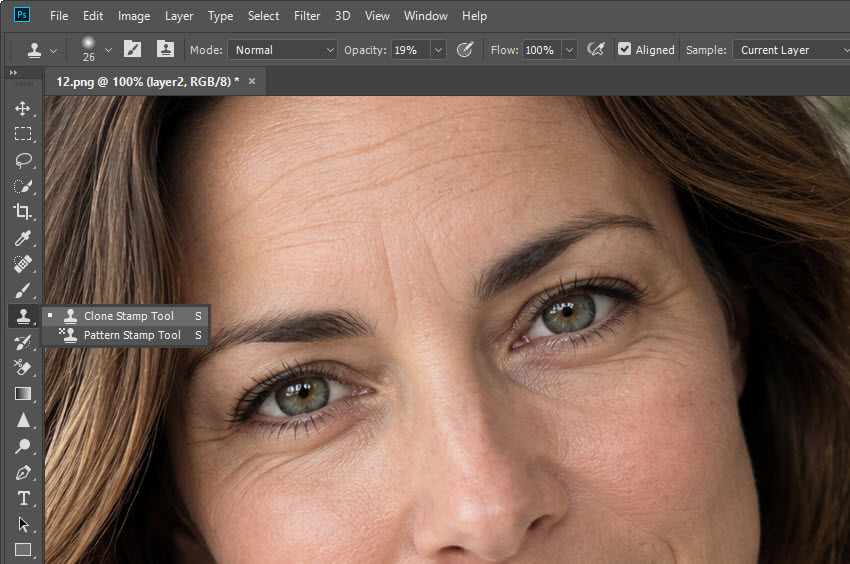Select the Spot Healing Brush tool
The height and width of the screenshot is (564, 850).
[x=22, y=264]
